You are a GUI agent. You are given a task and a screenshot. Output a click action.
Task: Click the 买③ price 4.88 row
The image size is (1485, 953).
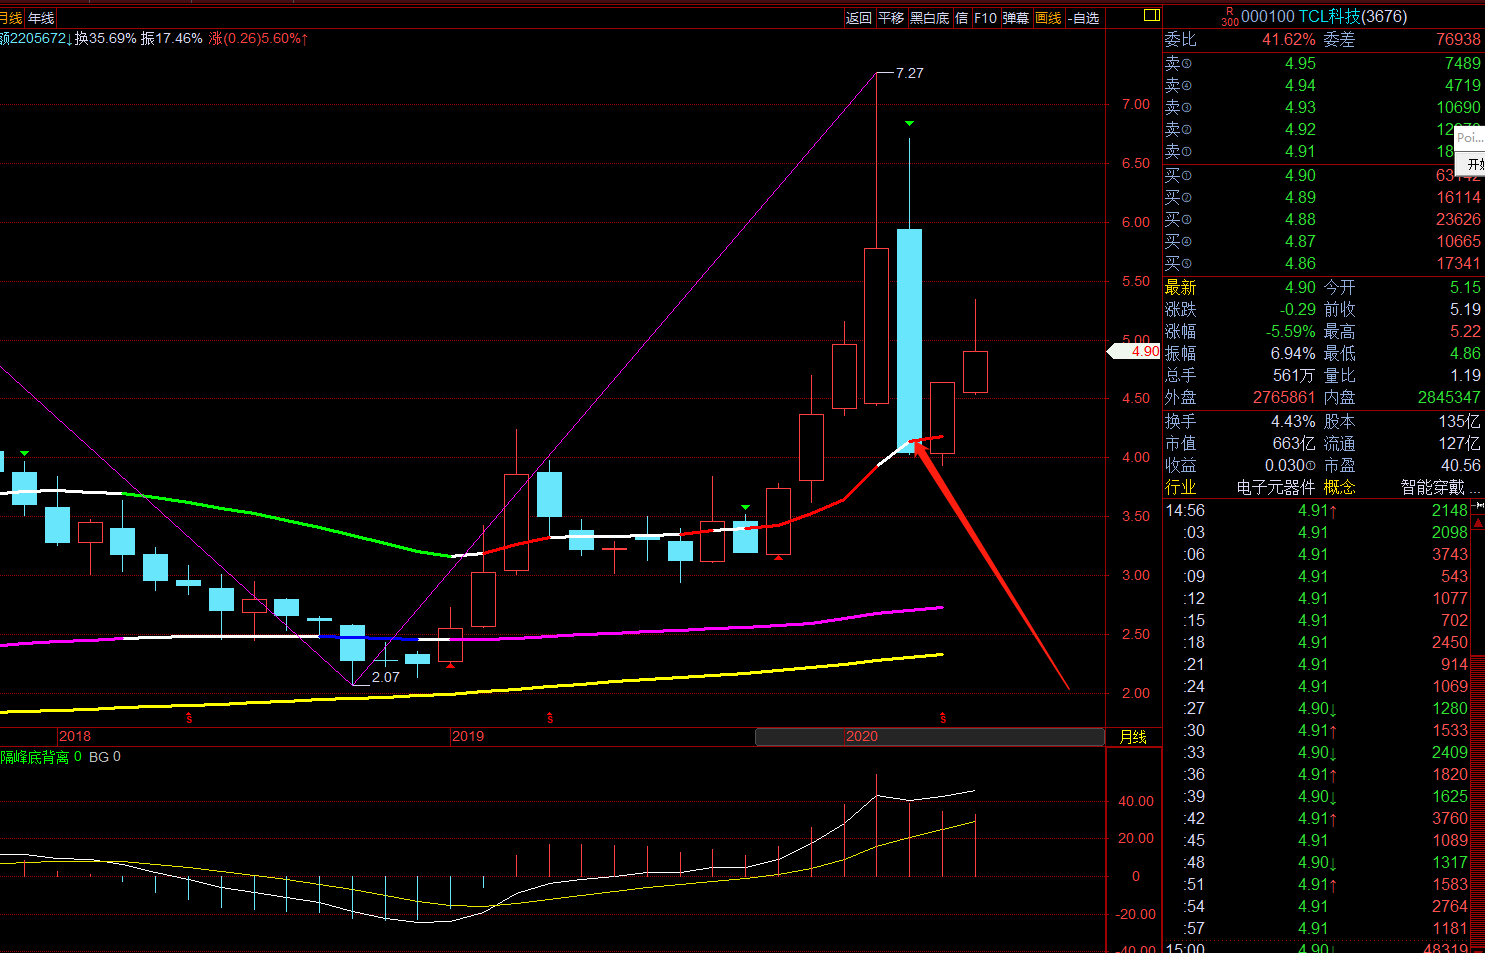(x=1323, y=219)
